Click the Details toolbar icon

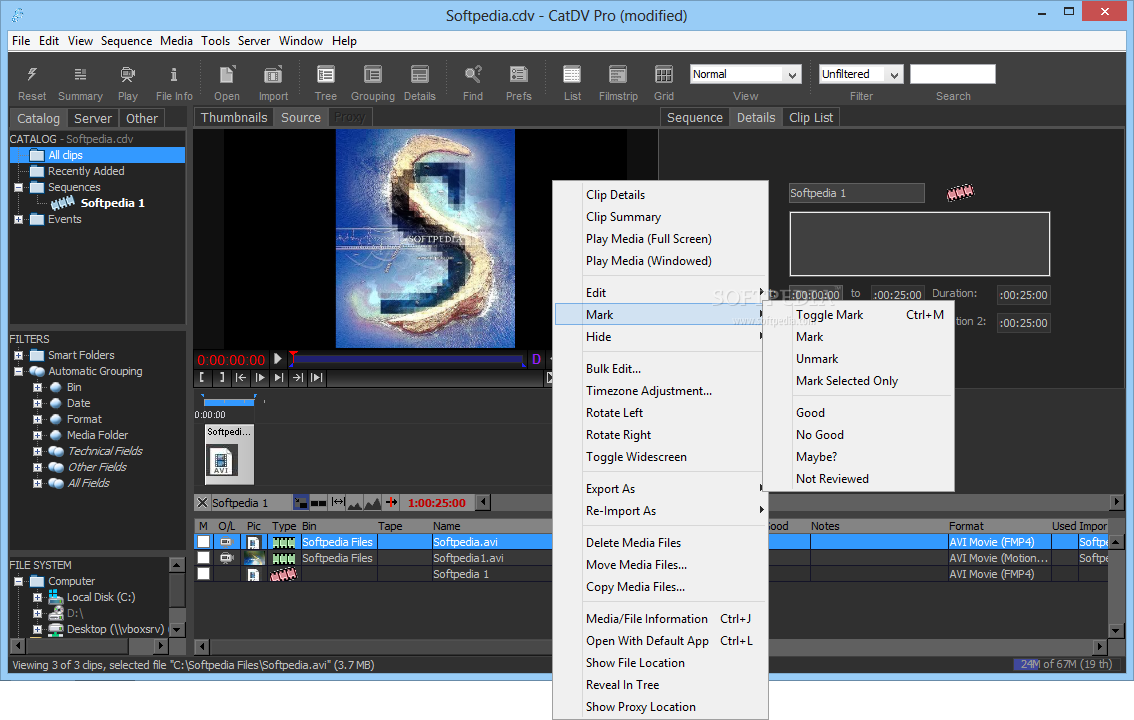[x=419, y=74]
